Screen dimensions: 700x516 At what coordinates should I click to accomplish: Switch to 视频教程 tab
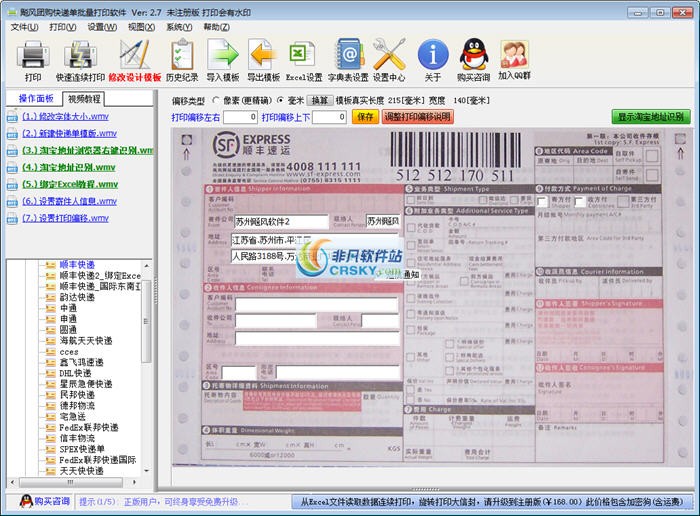[84, 99]
